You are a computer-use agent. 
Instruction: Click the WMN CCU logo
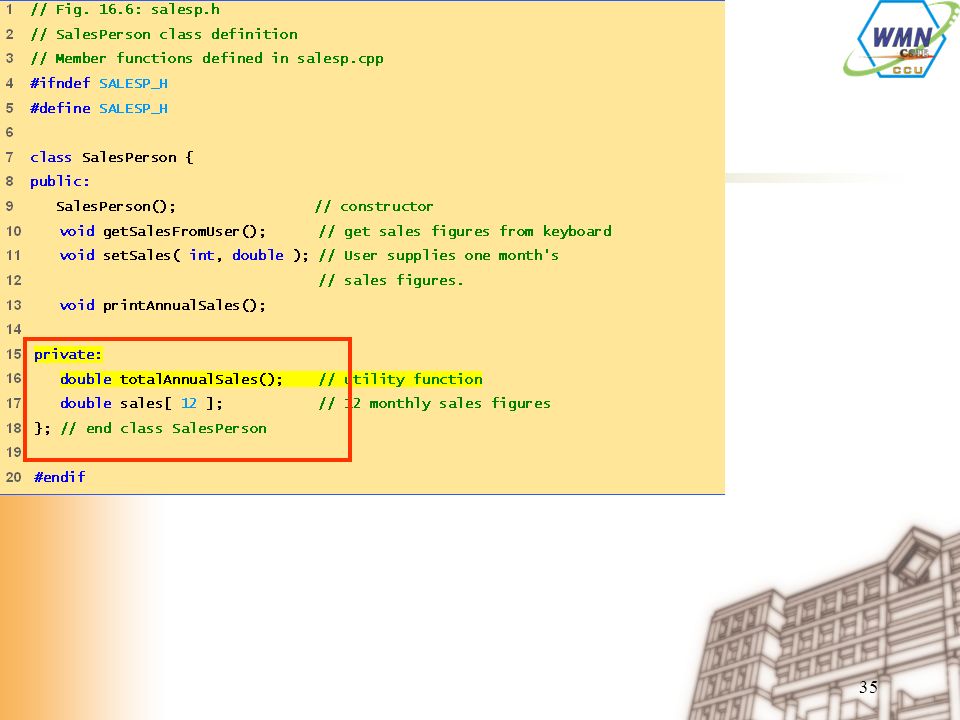tap(900, 40)
